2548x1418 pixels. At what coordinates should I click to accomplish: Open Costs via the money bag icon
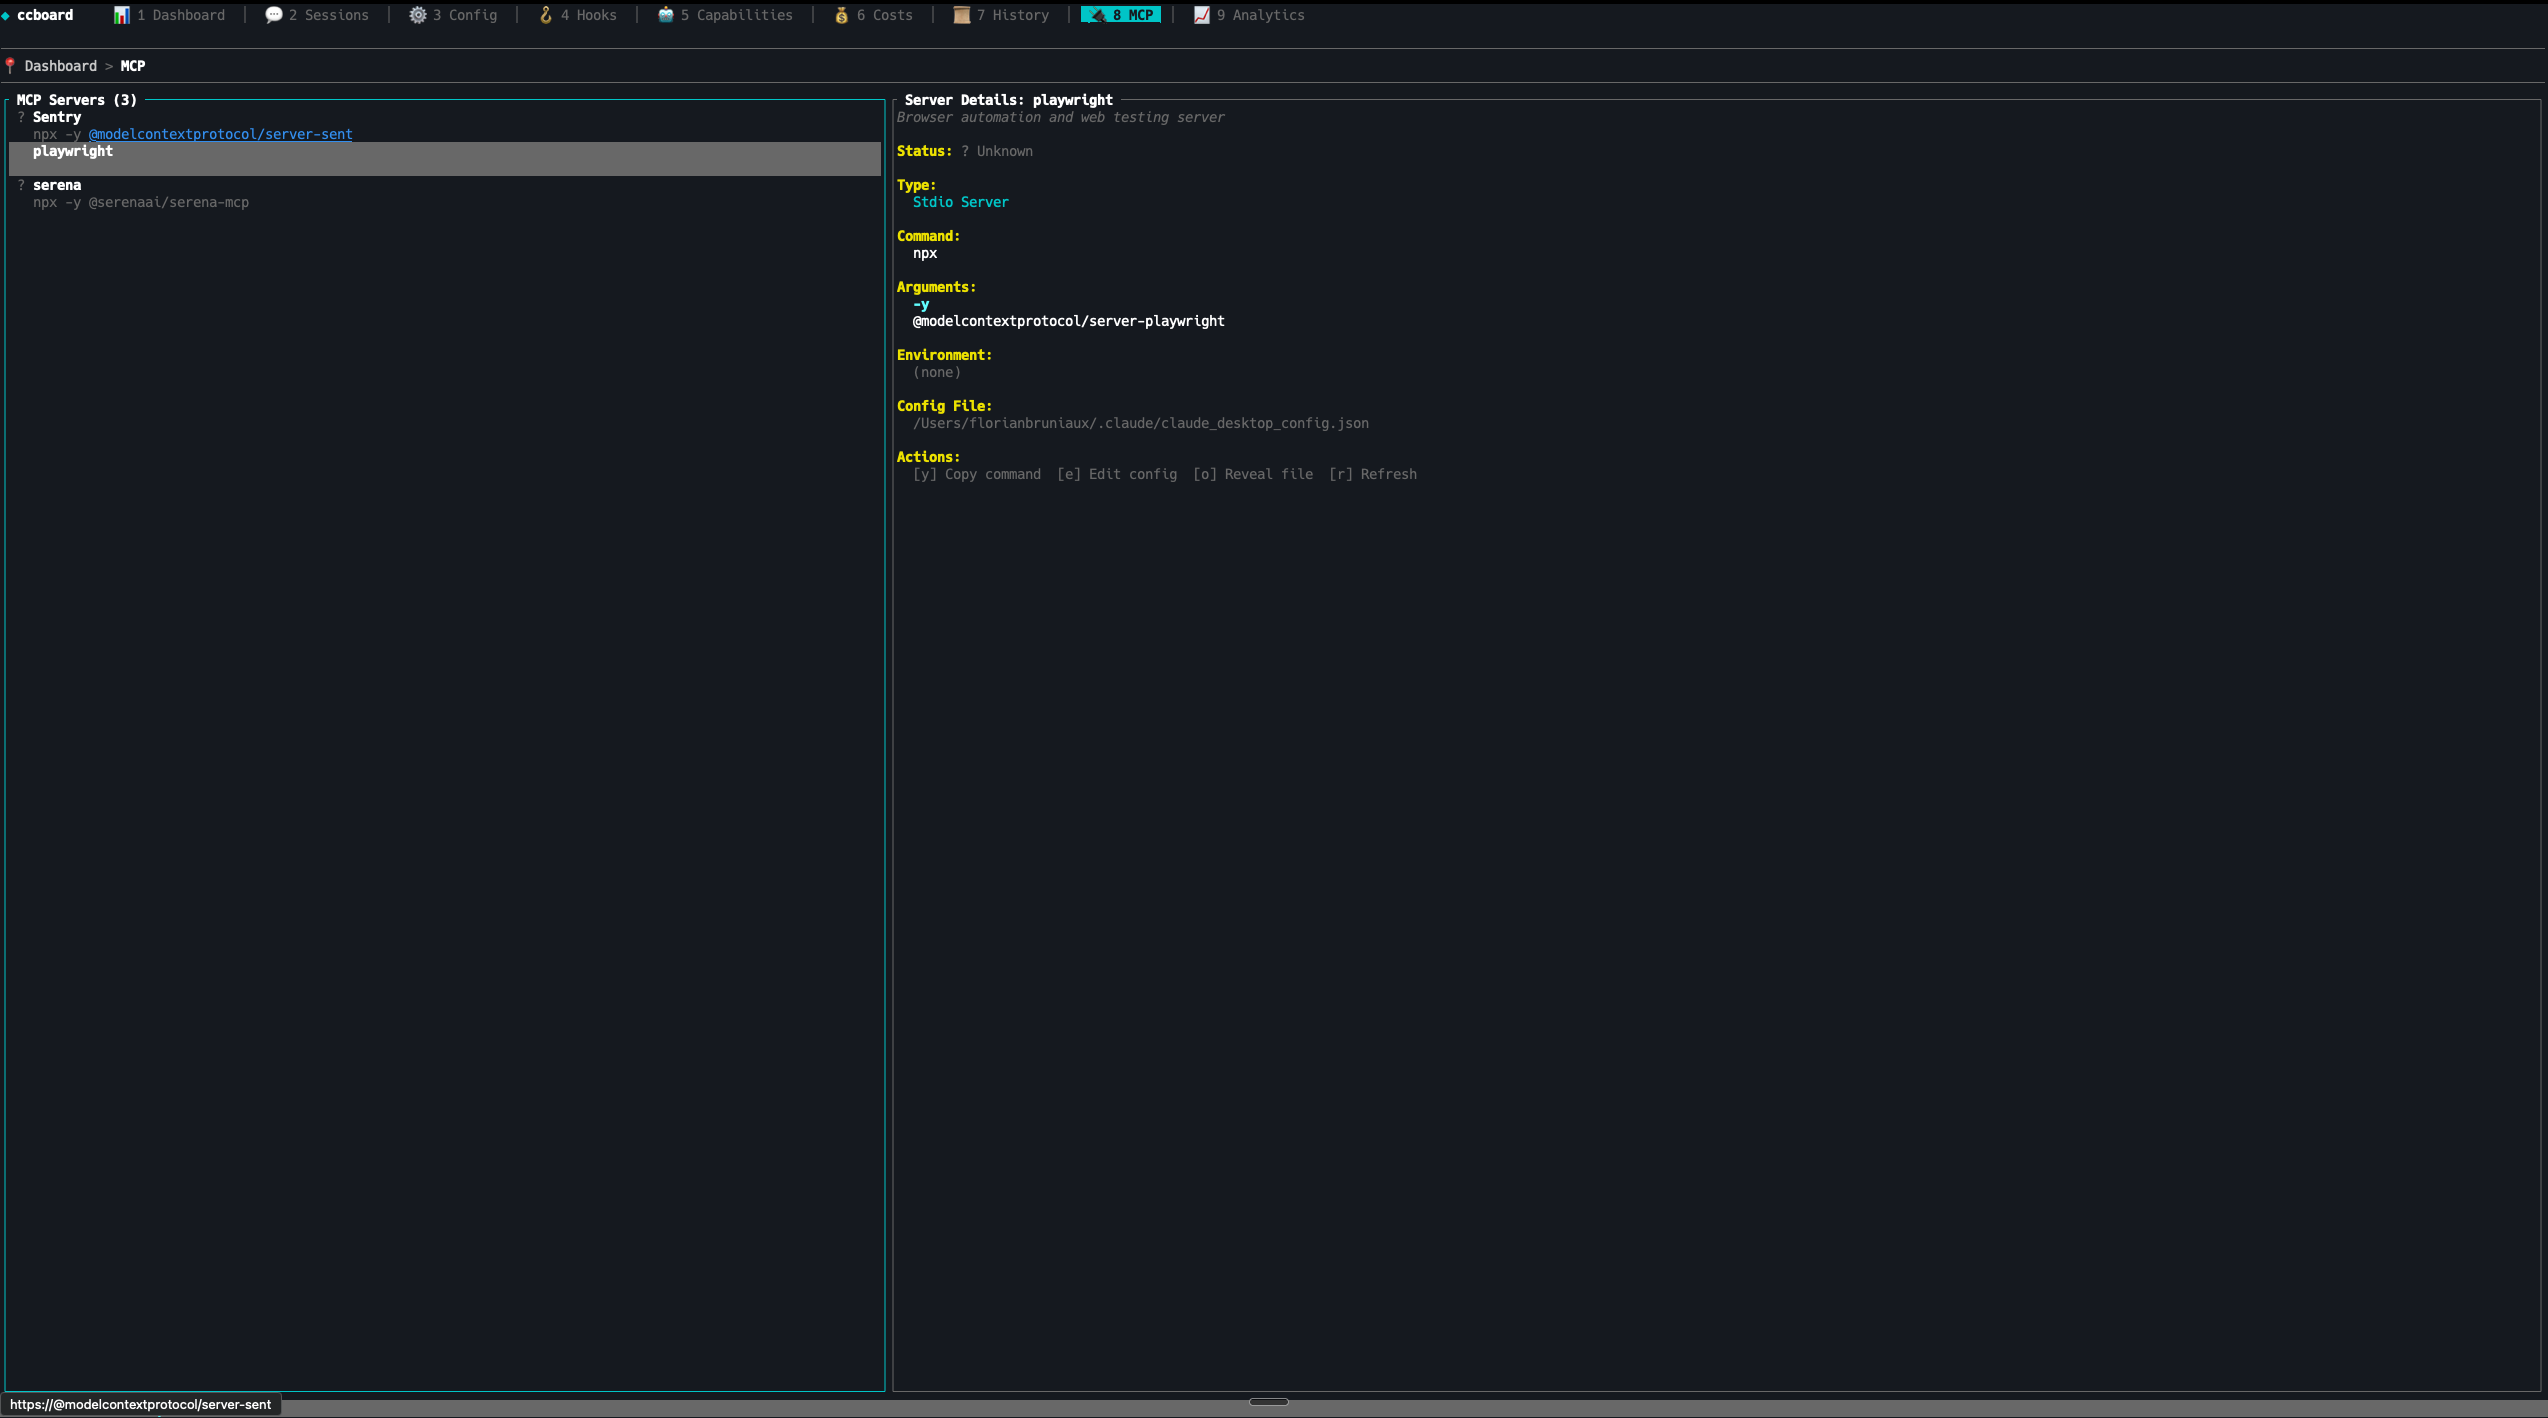843,15
